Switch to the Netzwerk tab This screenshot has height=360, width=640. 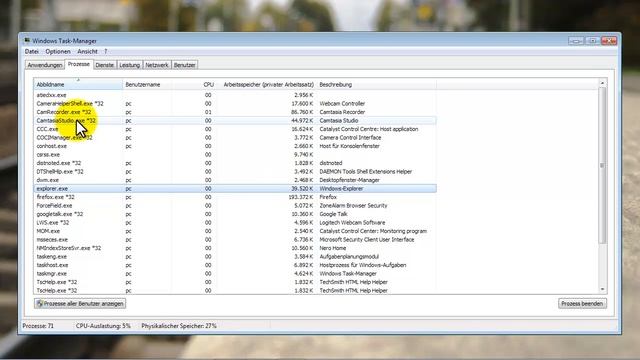pos(157,65)
